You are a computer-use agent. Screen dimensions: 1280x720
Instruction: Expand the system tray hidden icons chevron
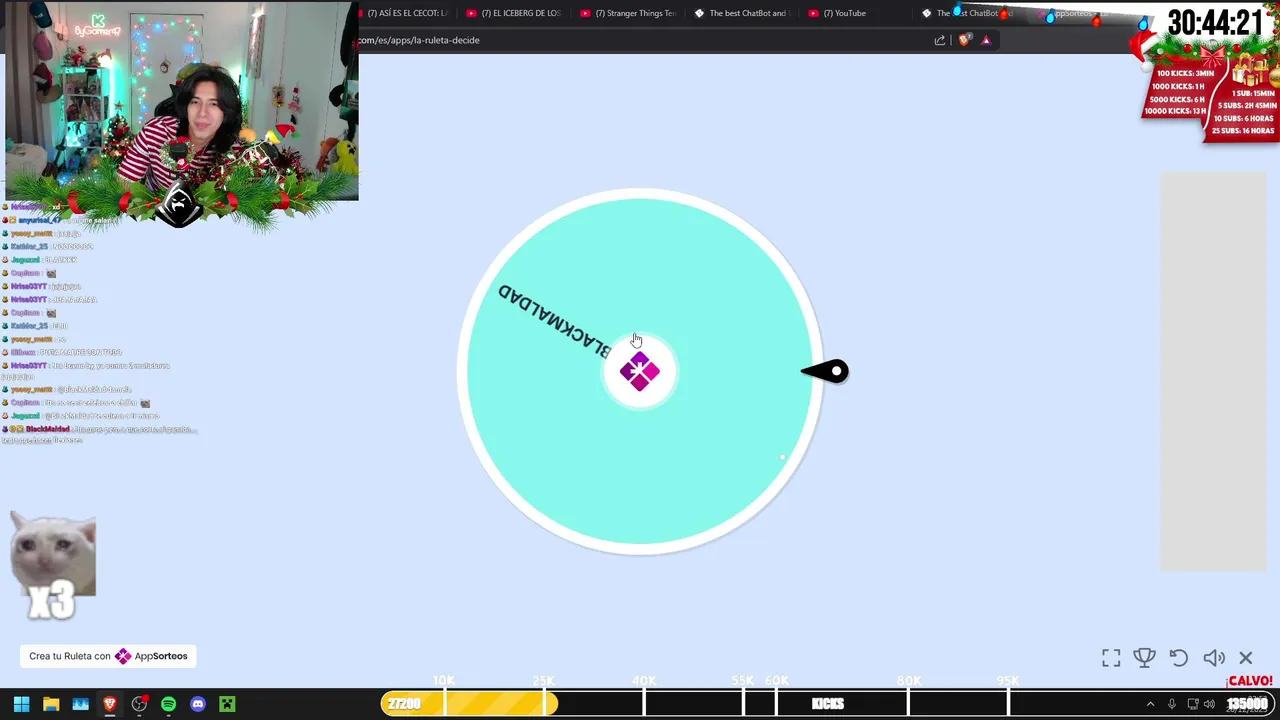tap(1150, 704)
